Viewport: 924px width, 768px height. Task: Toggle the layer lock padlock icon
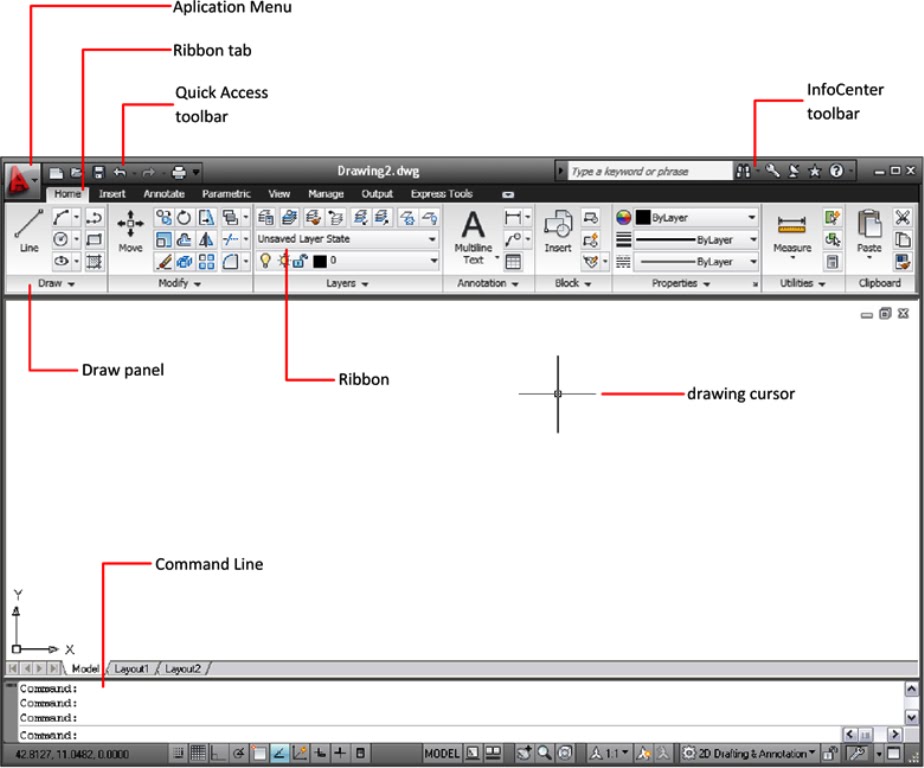click(299, 261)
